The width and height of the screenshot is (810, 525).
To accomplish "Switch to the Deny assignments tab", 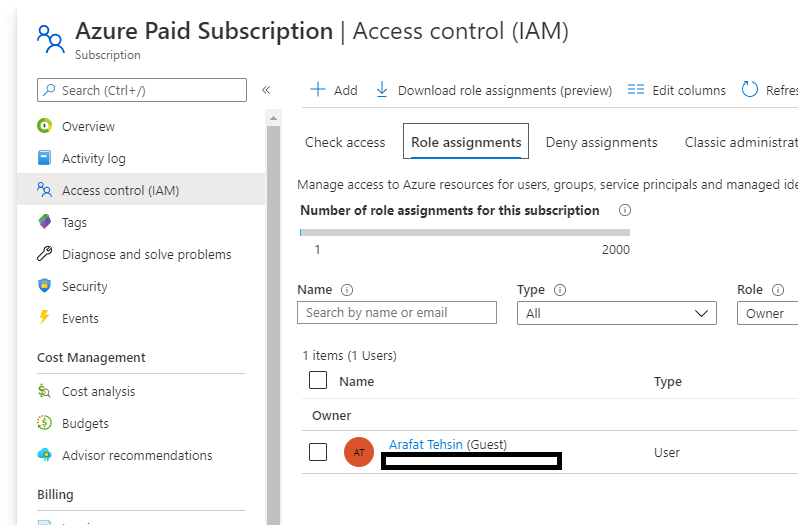I will 601,142.
